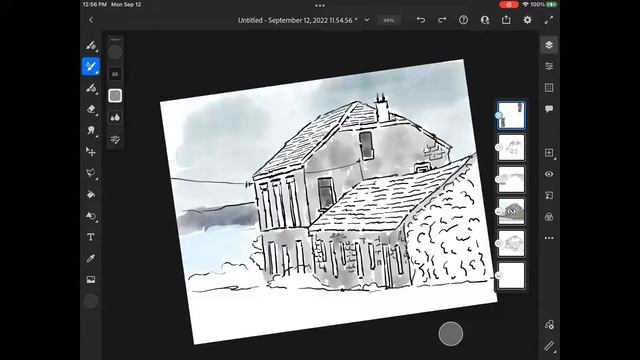
Task: Select the Vector Brushes tool
Action: coord(91,88)
